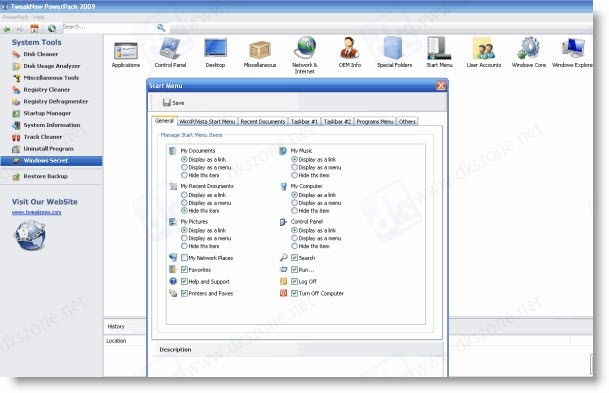The image size is (609, 393).
Task: Click the home icon in toolbar
Action: coord(35,28)
